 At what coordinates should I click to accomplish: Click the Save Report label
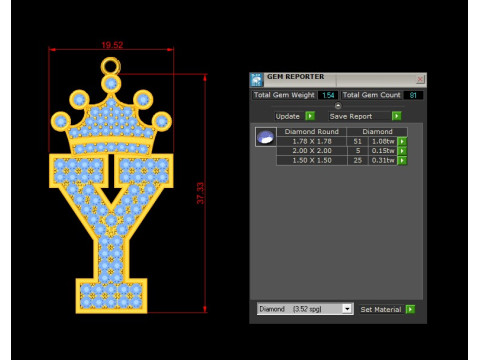click(351, 116)
